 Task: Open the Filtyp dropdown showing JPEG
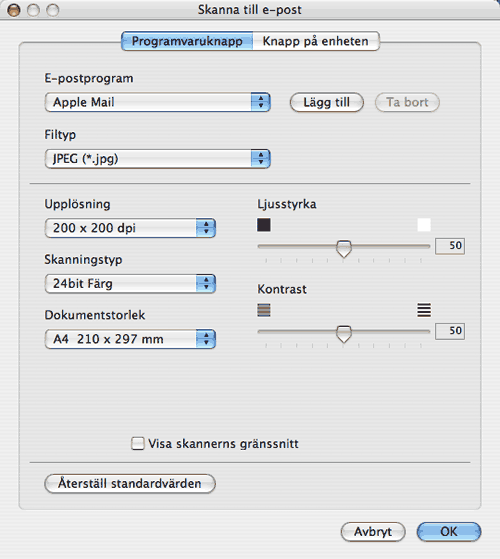[158, 159]
